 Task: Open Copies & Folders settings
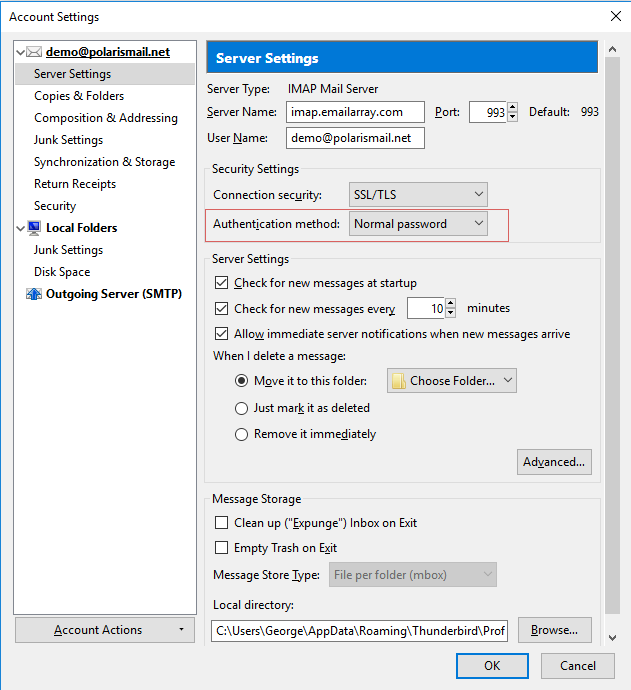click(x=79, y=96)
